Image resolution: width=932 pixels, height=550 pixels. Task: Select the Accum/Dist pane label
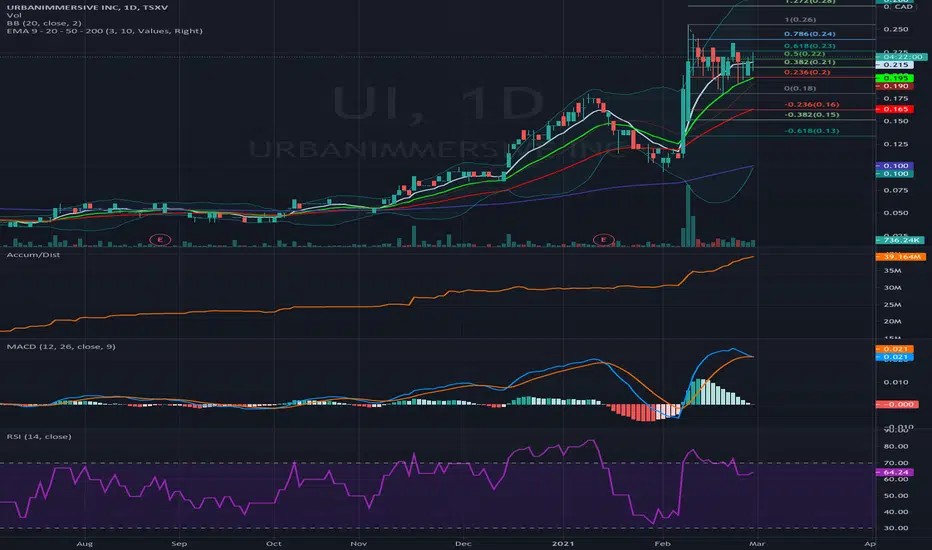pyautogui.click(x=33, y=254)
